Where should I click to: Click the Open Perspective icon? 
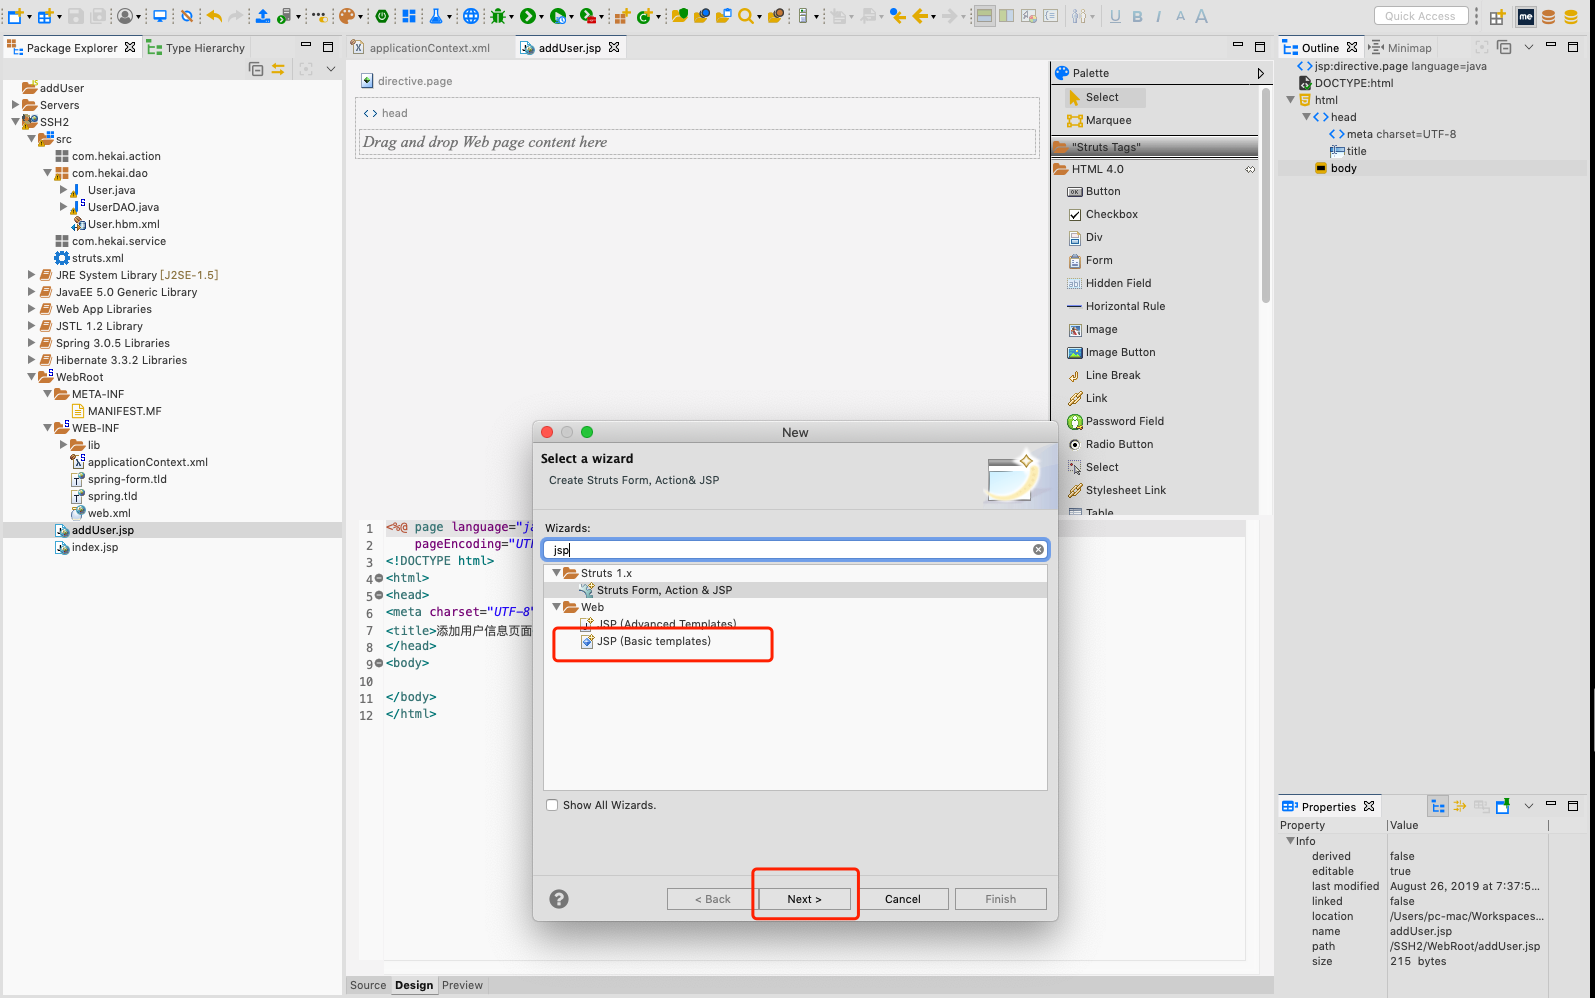pos(1497,16)
